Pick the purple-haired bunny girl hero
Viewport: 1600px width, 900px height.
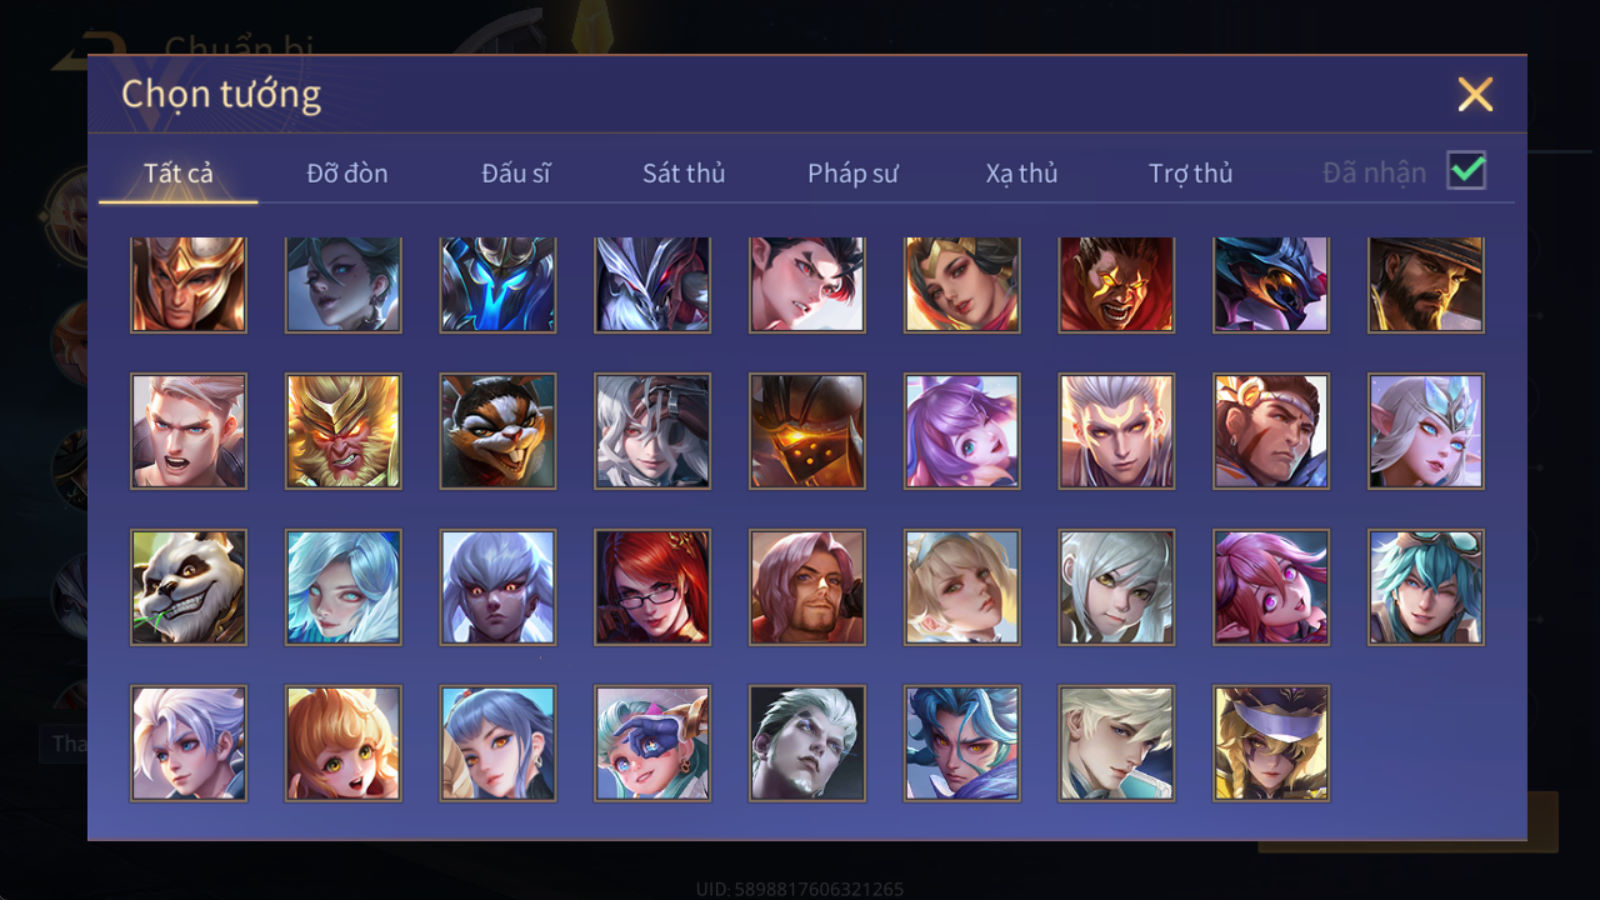coord(962,431)
